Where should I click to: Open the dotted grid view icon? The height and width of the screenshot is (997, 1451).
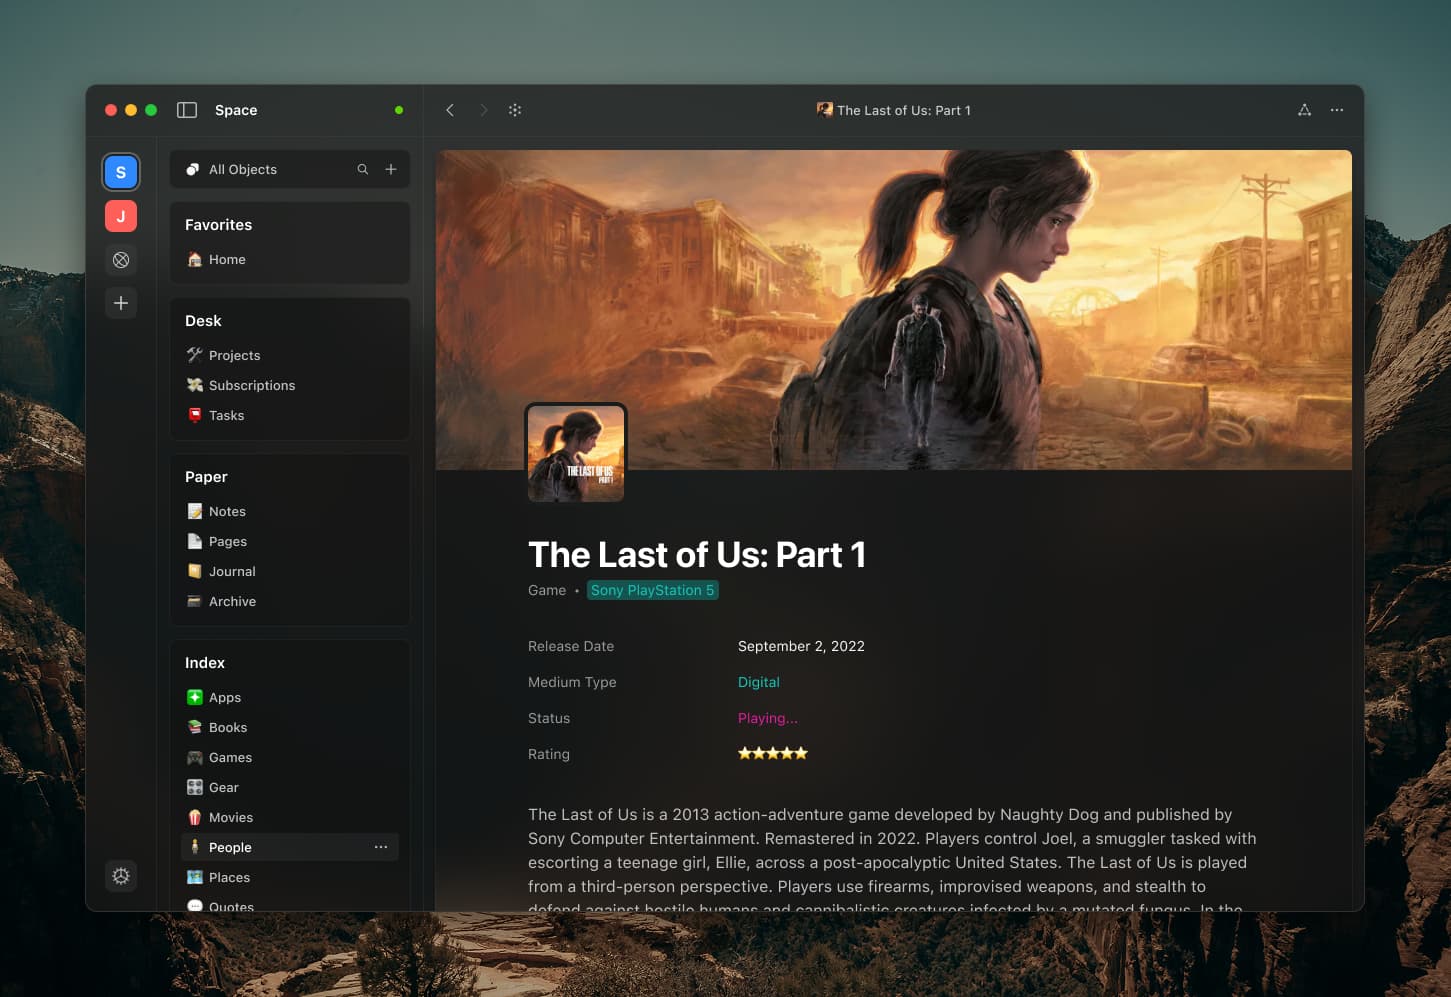(515, 110)
